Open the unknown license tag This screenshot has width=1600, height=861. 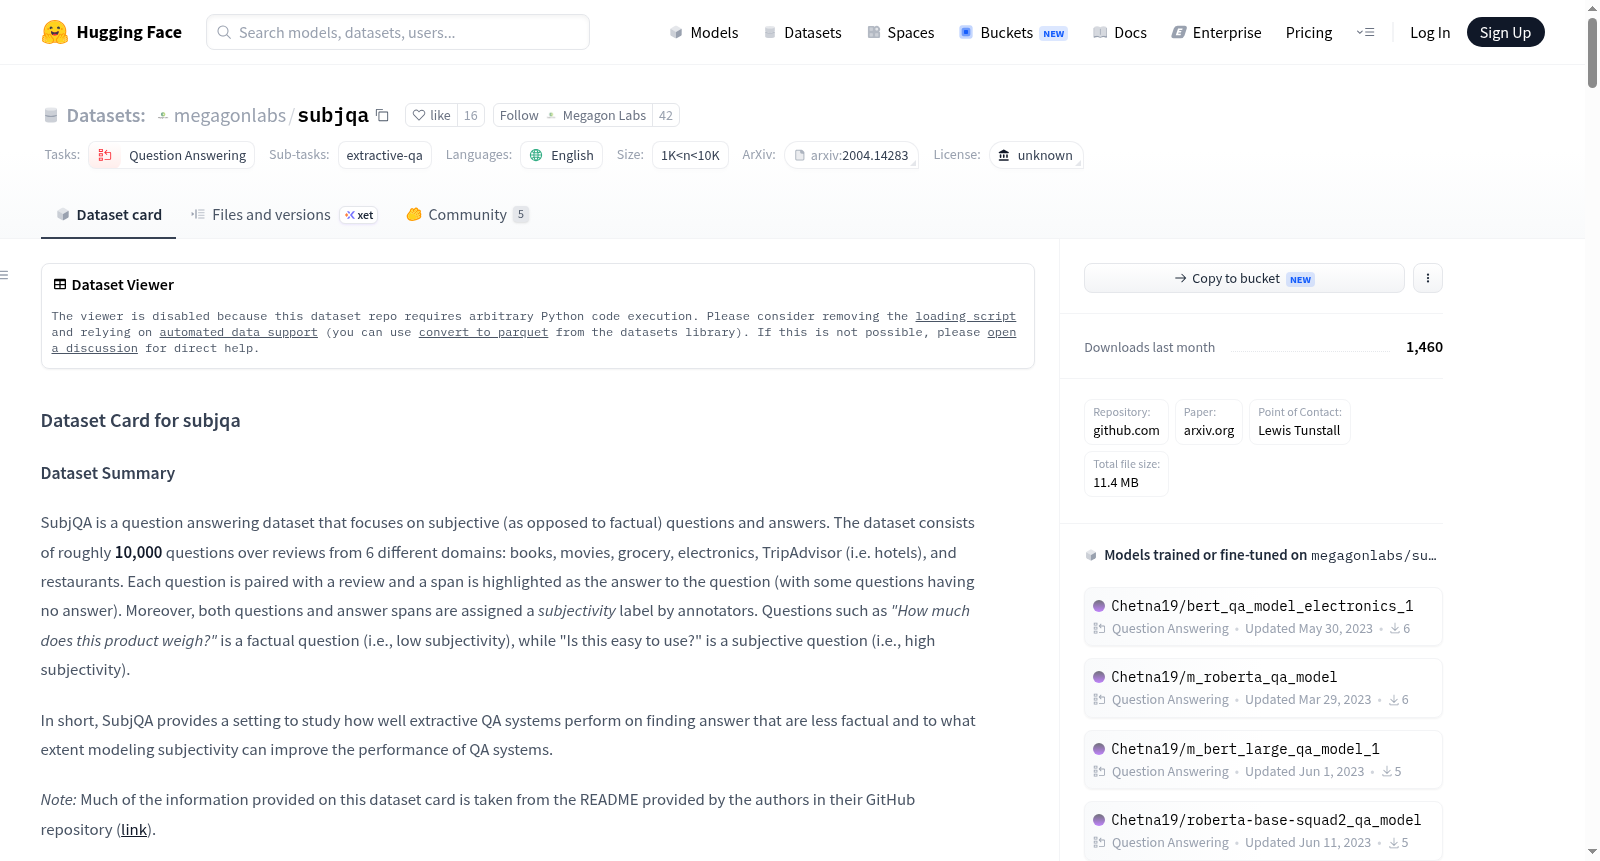point(1036,155)
